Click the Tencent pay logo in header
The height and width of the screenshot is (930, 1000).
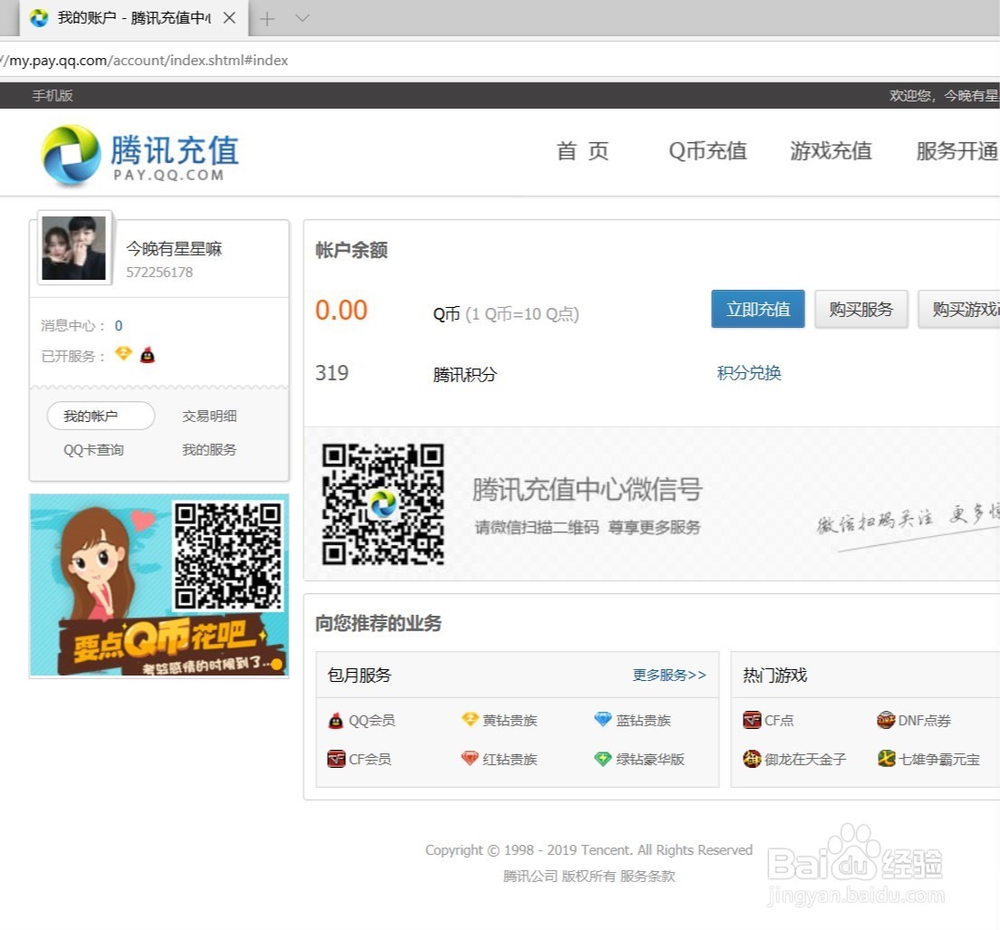pyautogui.click(x=140, y=155)
